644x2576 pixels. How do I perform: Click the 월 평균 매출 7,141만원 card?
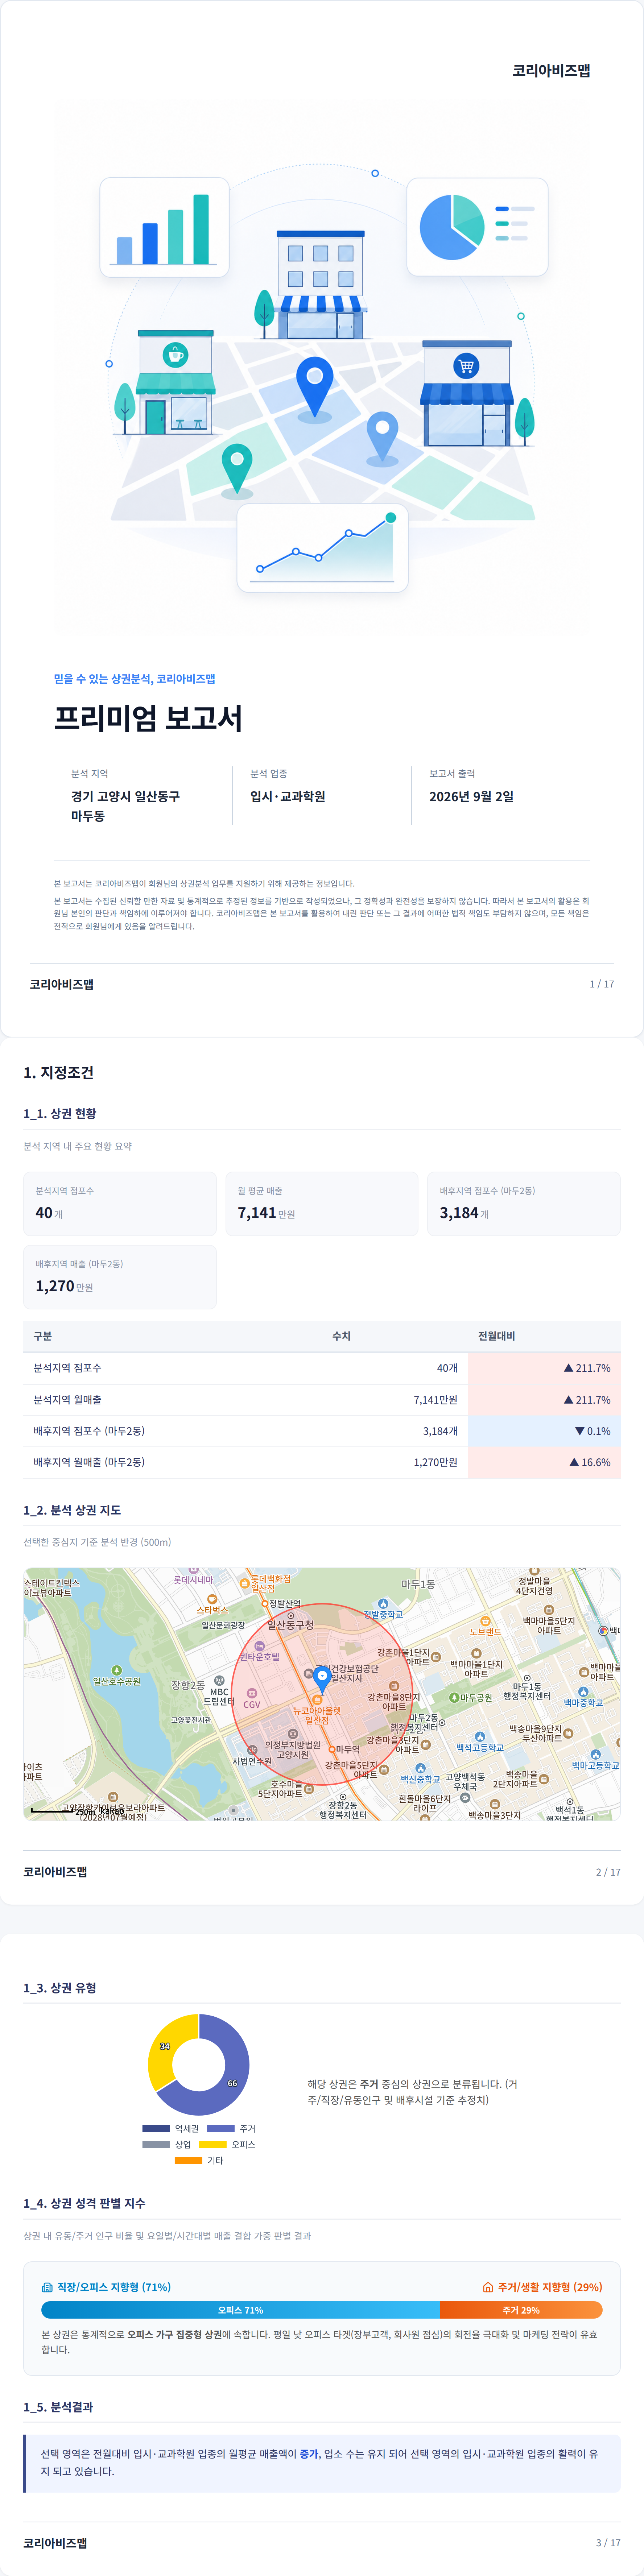click(x=322, y=1204)
